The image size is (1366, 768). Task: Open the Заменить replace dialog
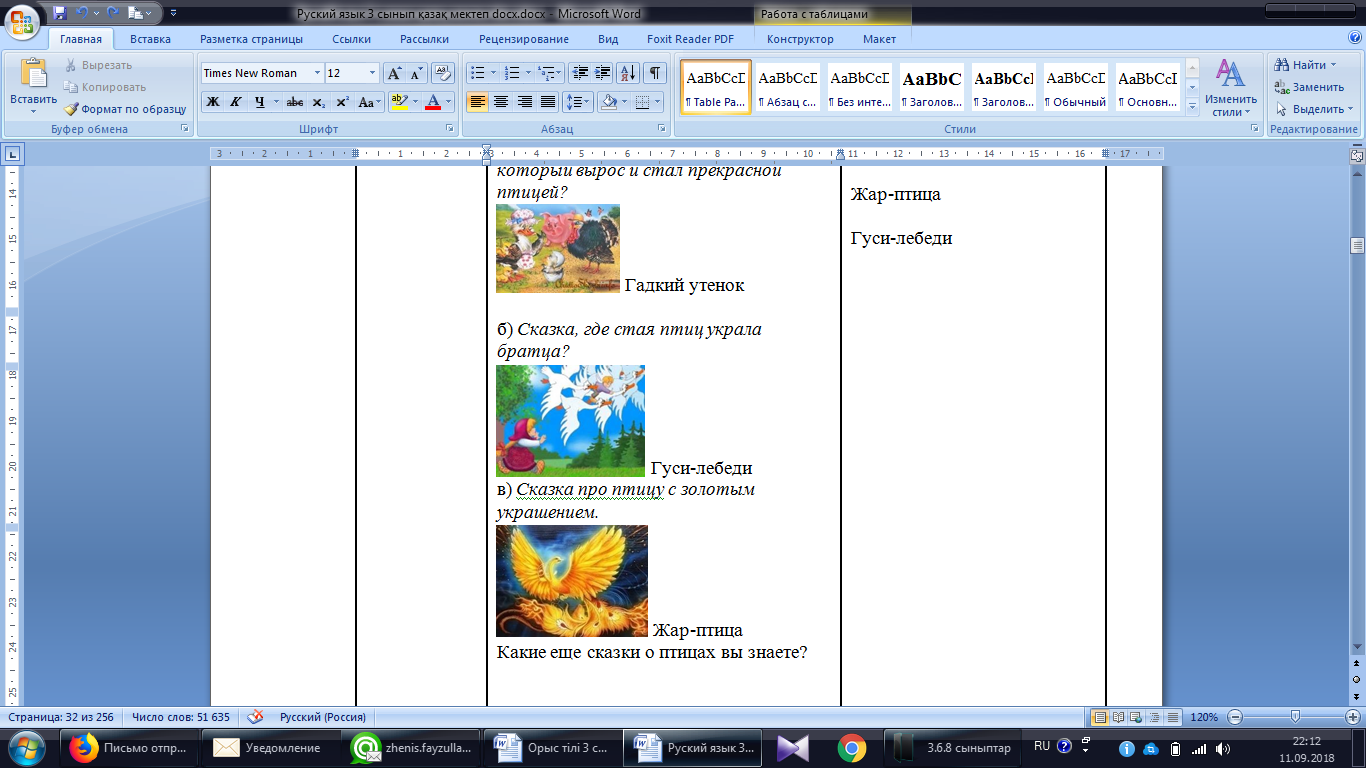1309,87
